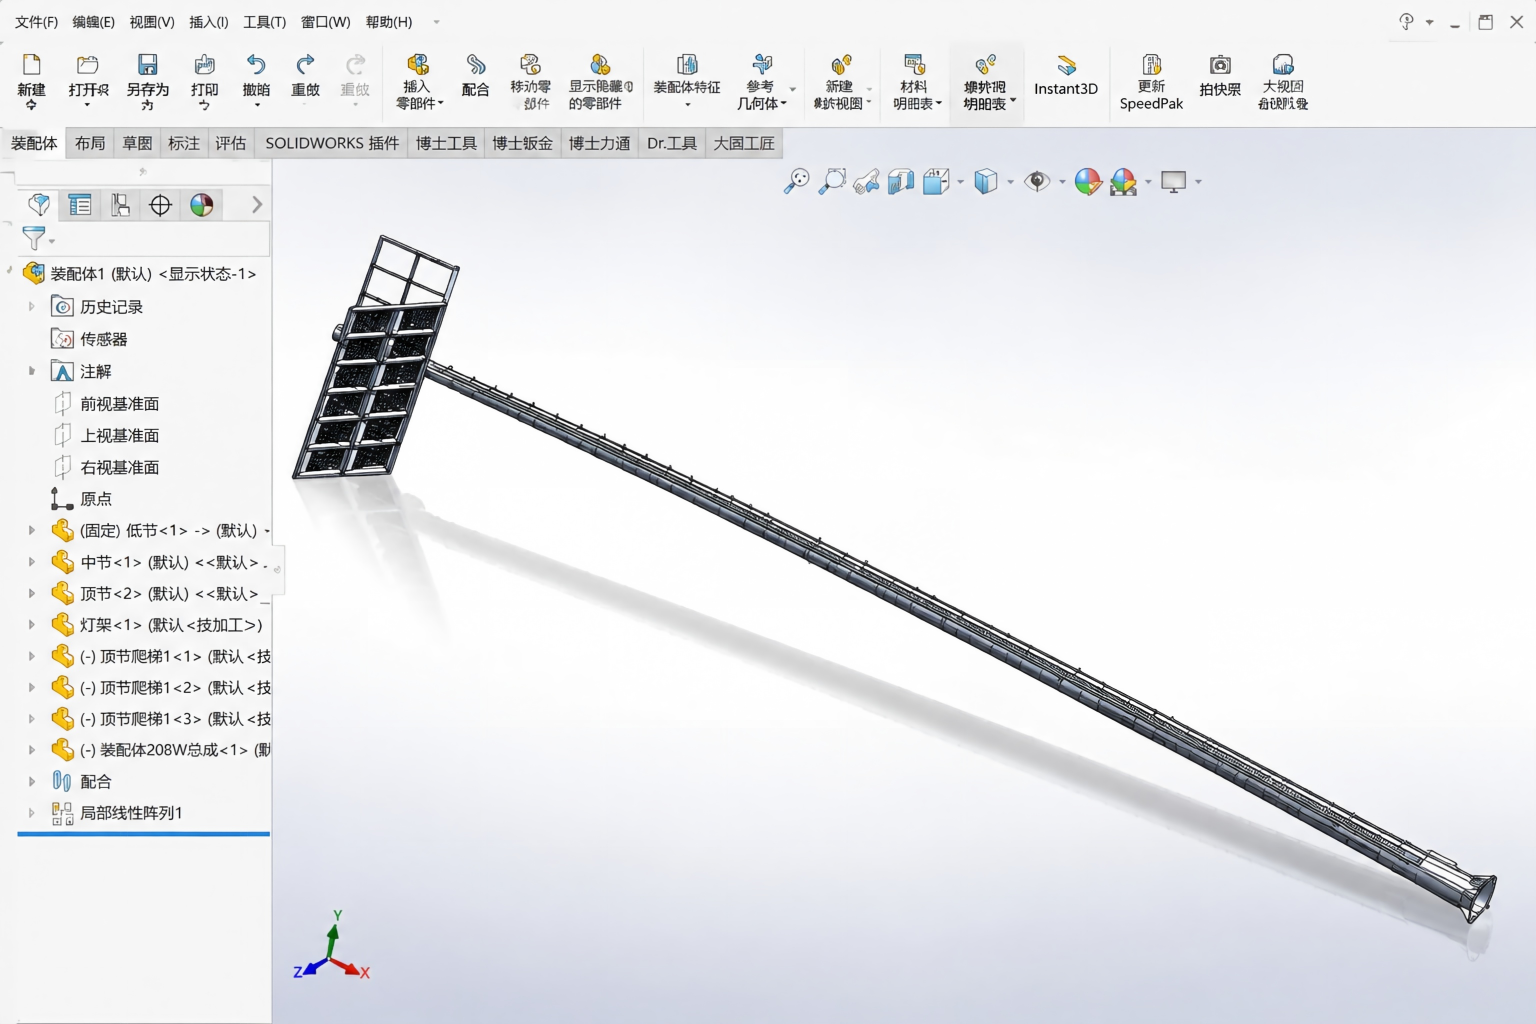The image size is (1536, 1024).
Task: Switch to the SOLIDWORKS 插件 tab
Action: pos(332,143)
